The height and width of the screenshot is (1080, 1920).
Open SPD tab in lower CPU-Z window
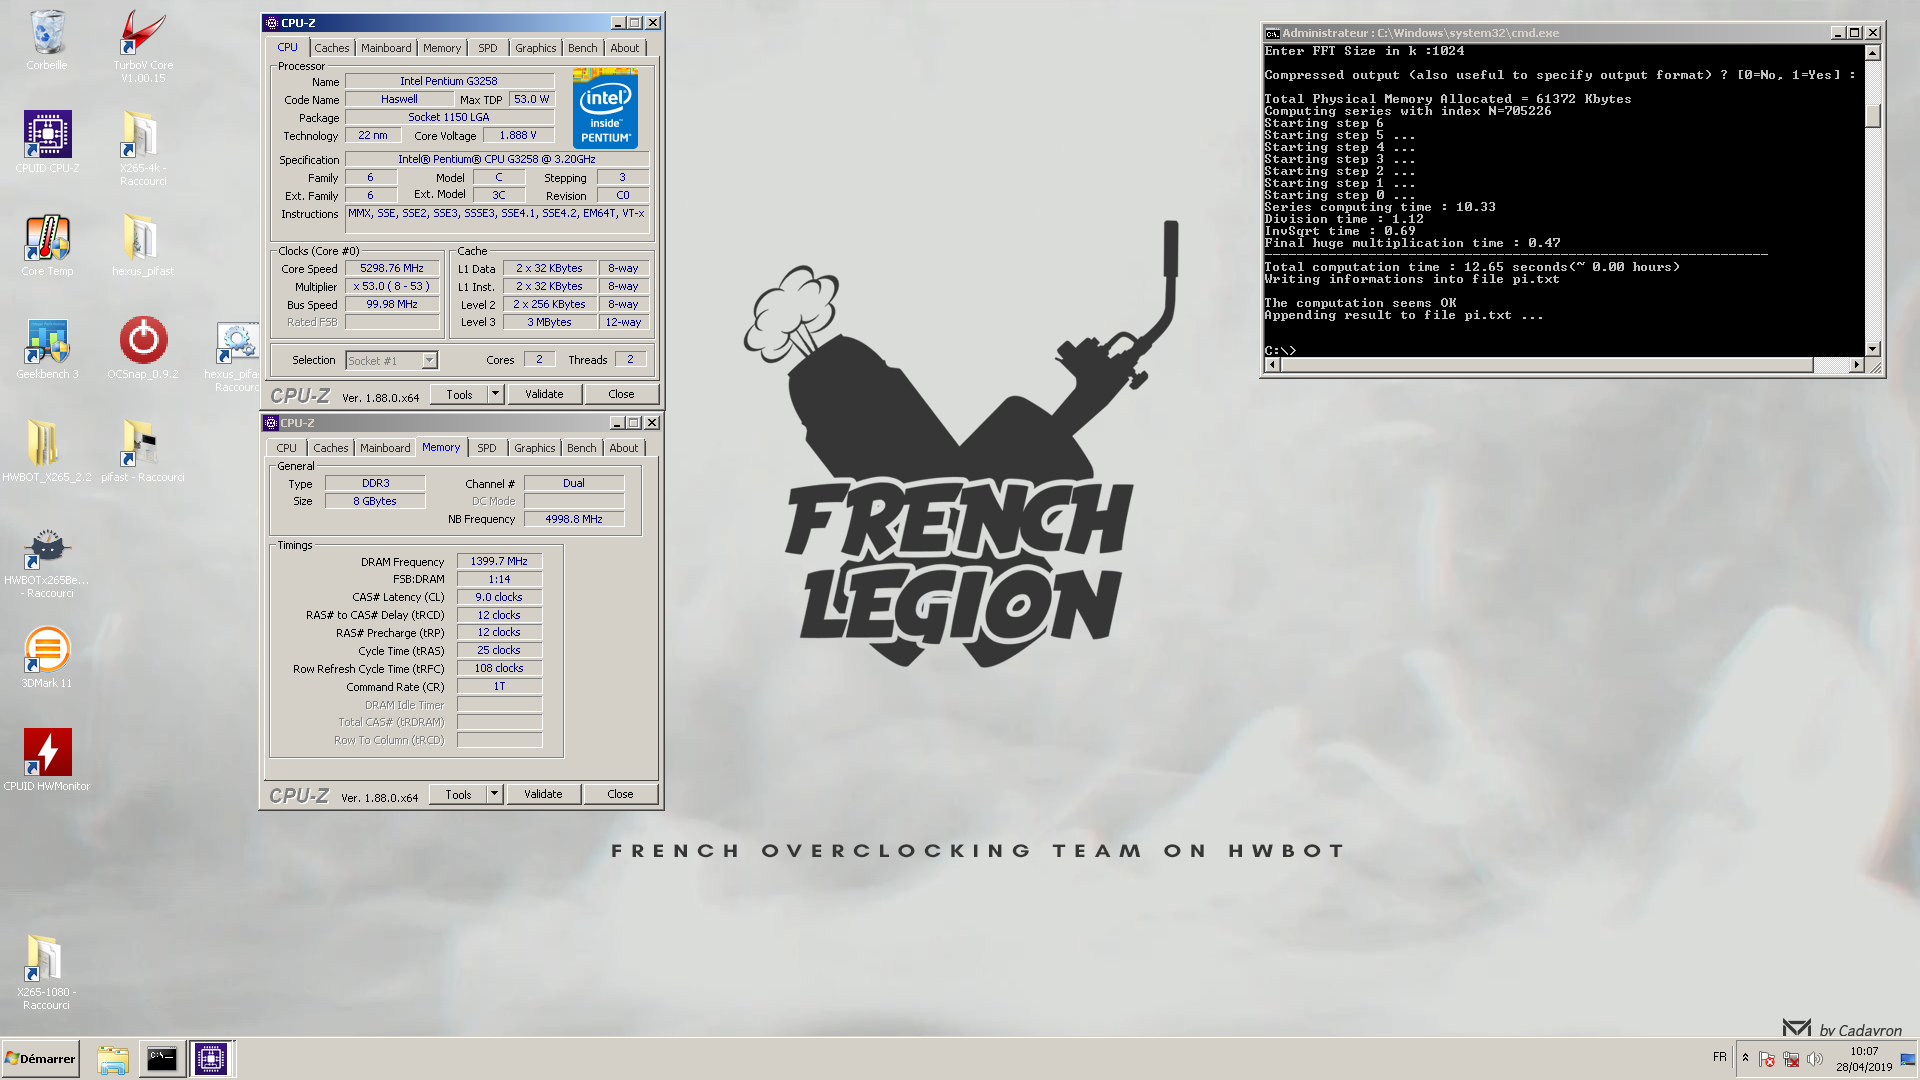[486, 448]
